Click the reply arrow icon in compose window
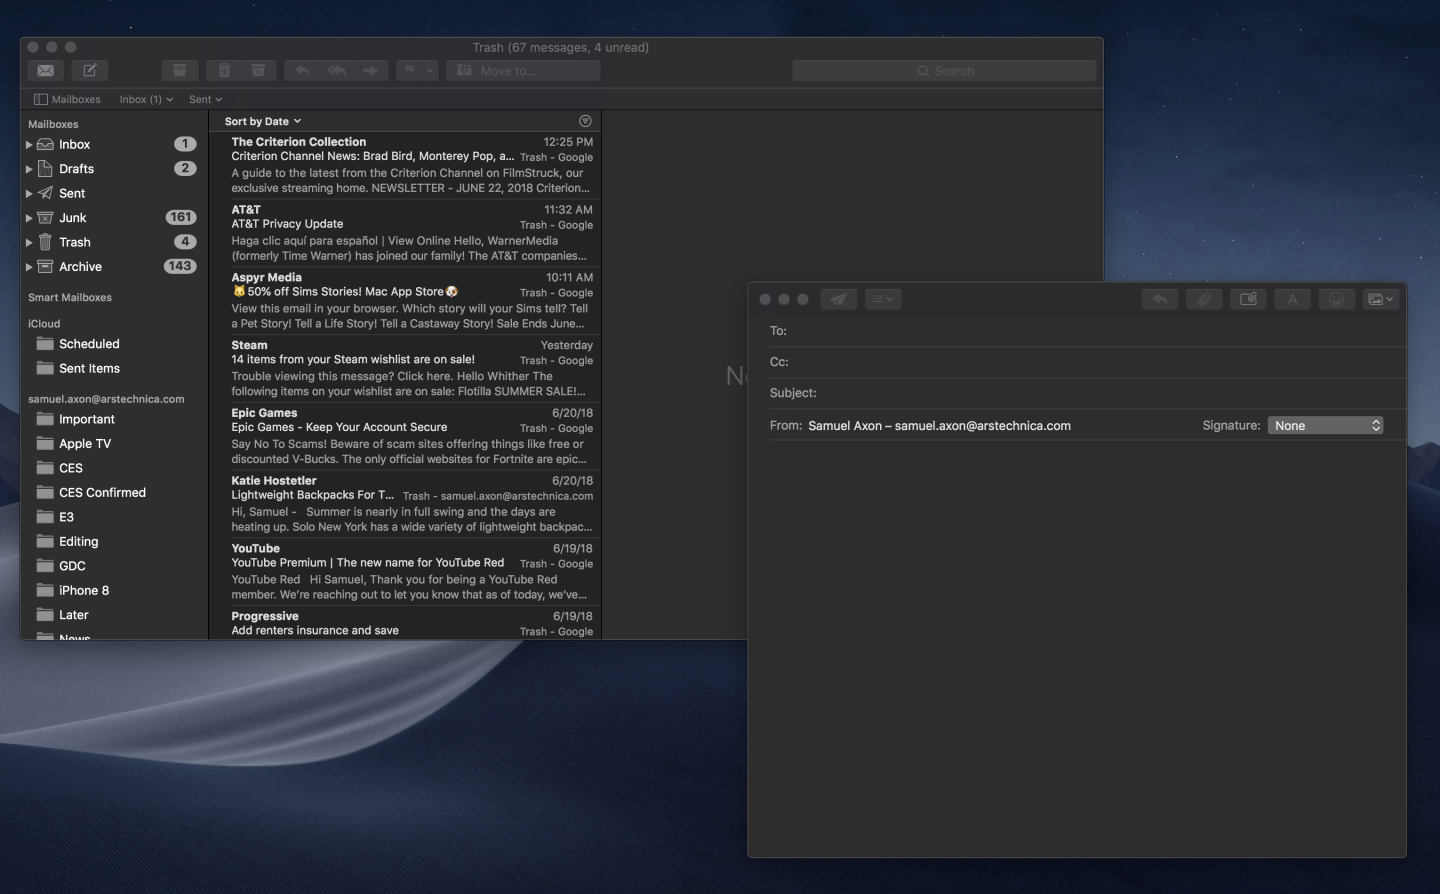Viewport: 1440px width, 894px height. pos(1160,299)
